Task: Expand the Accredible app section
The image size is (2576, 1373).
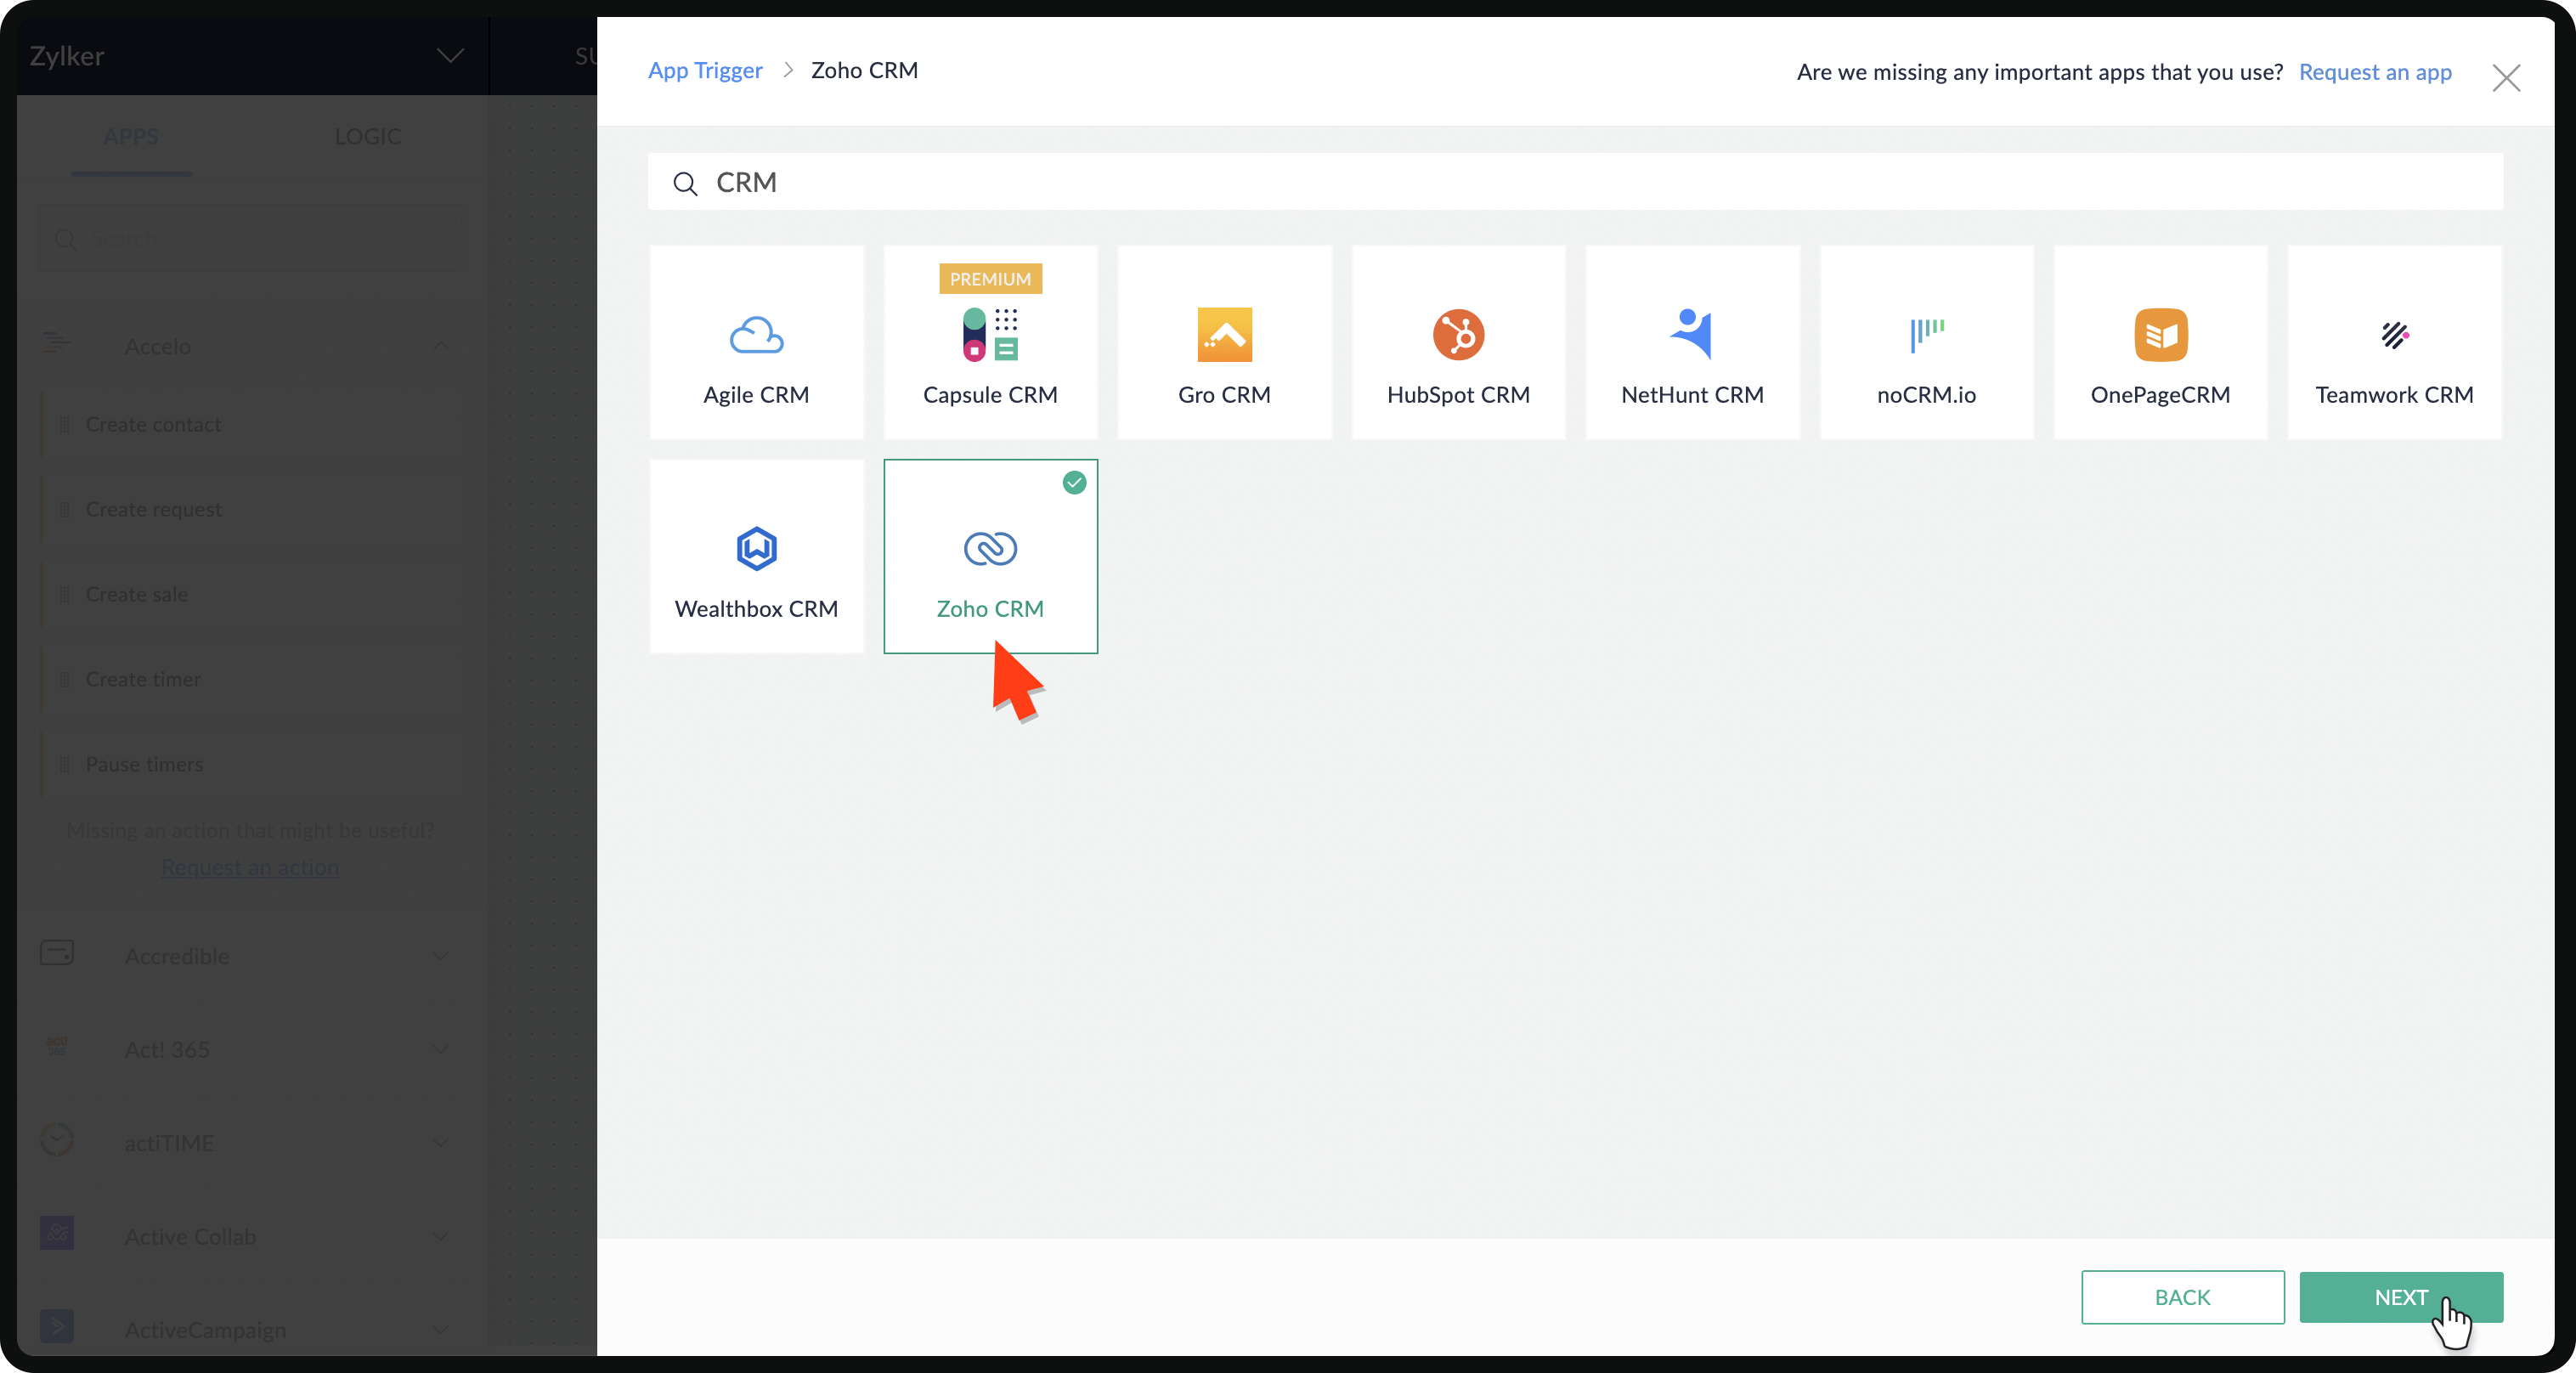Action: (440, 956)
